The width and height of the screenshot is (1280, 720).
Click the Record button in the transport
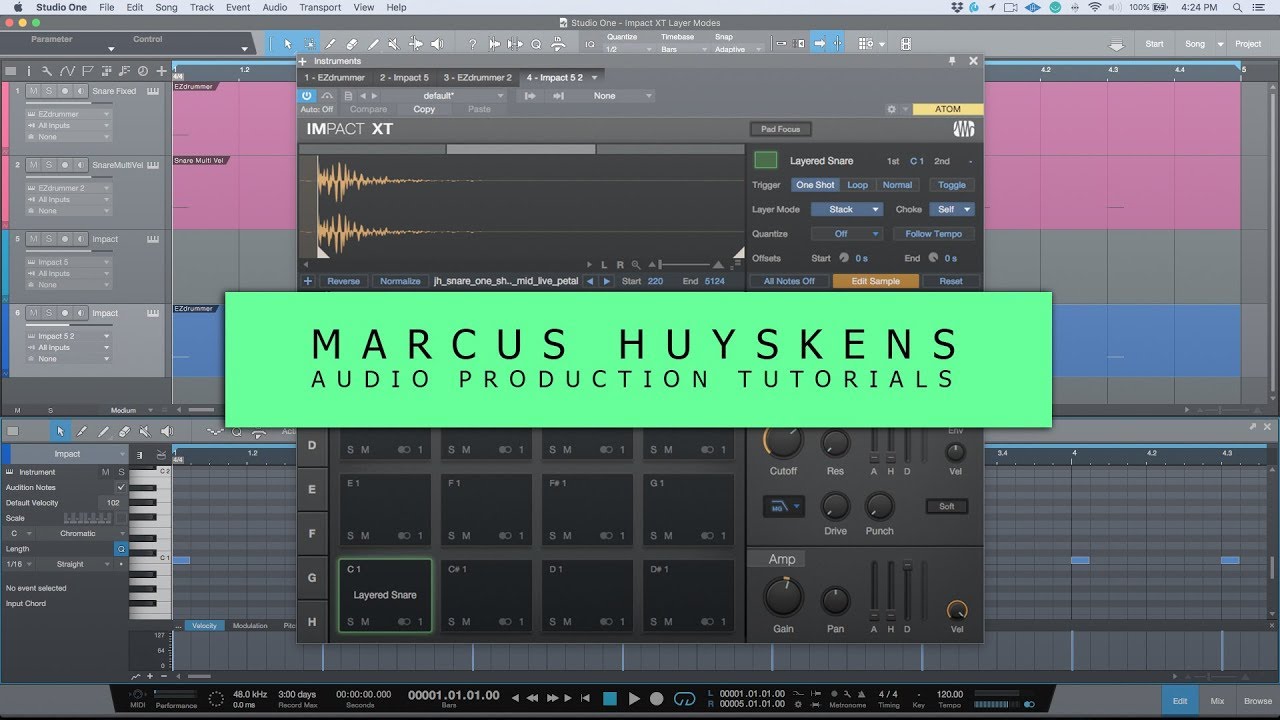(657, 699)
